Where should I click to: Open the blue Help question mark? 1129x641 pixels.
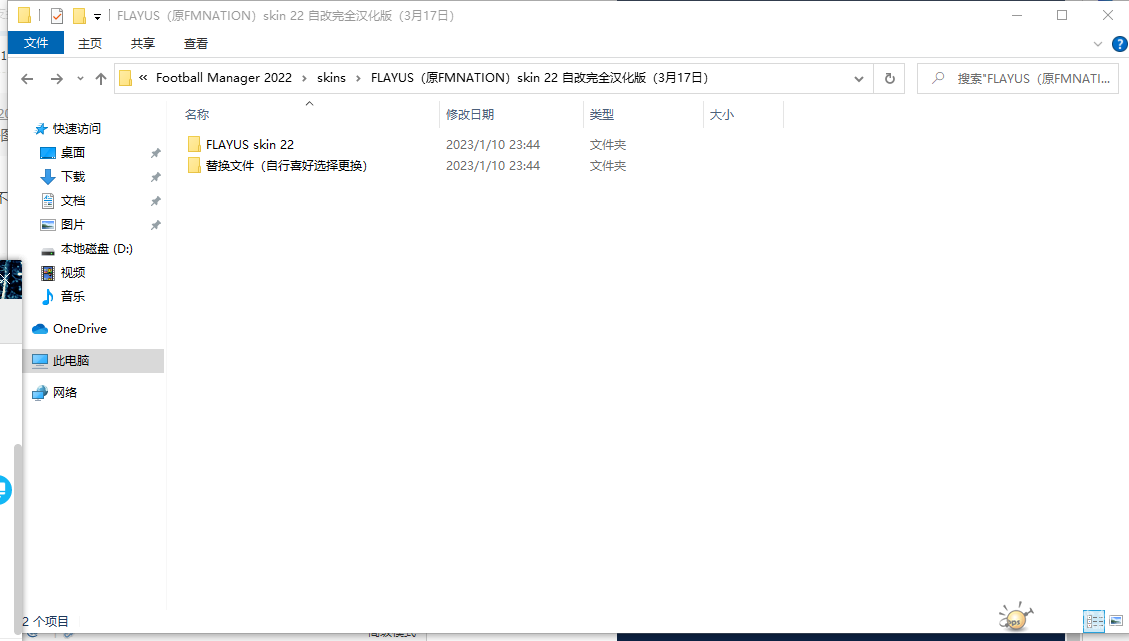tap(1120, 44)
